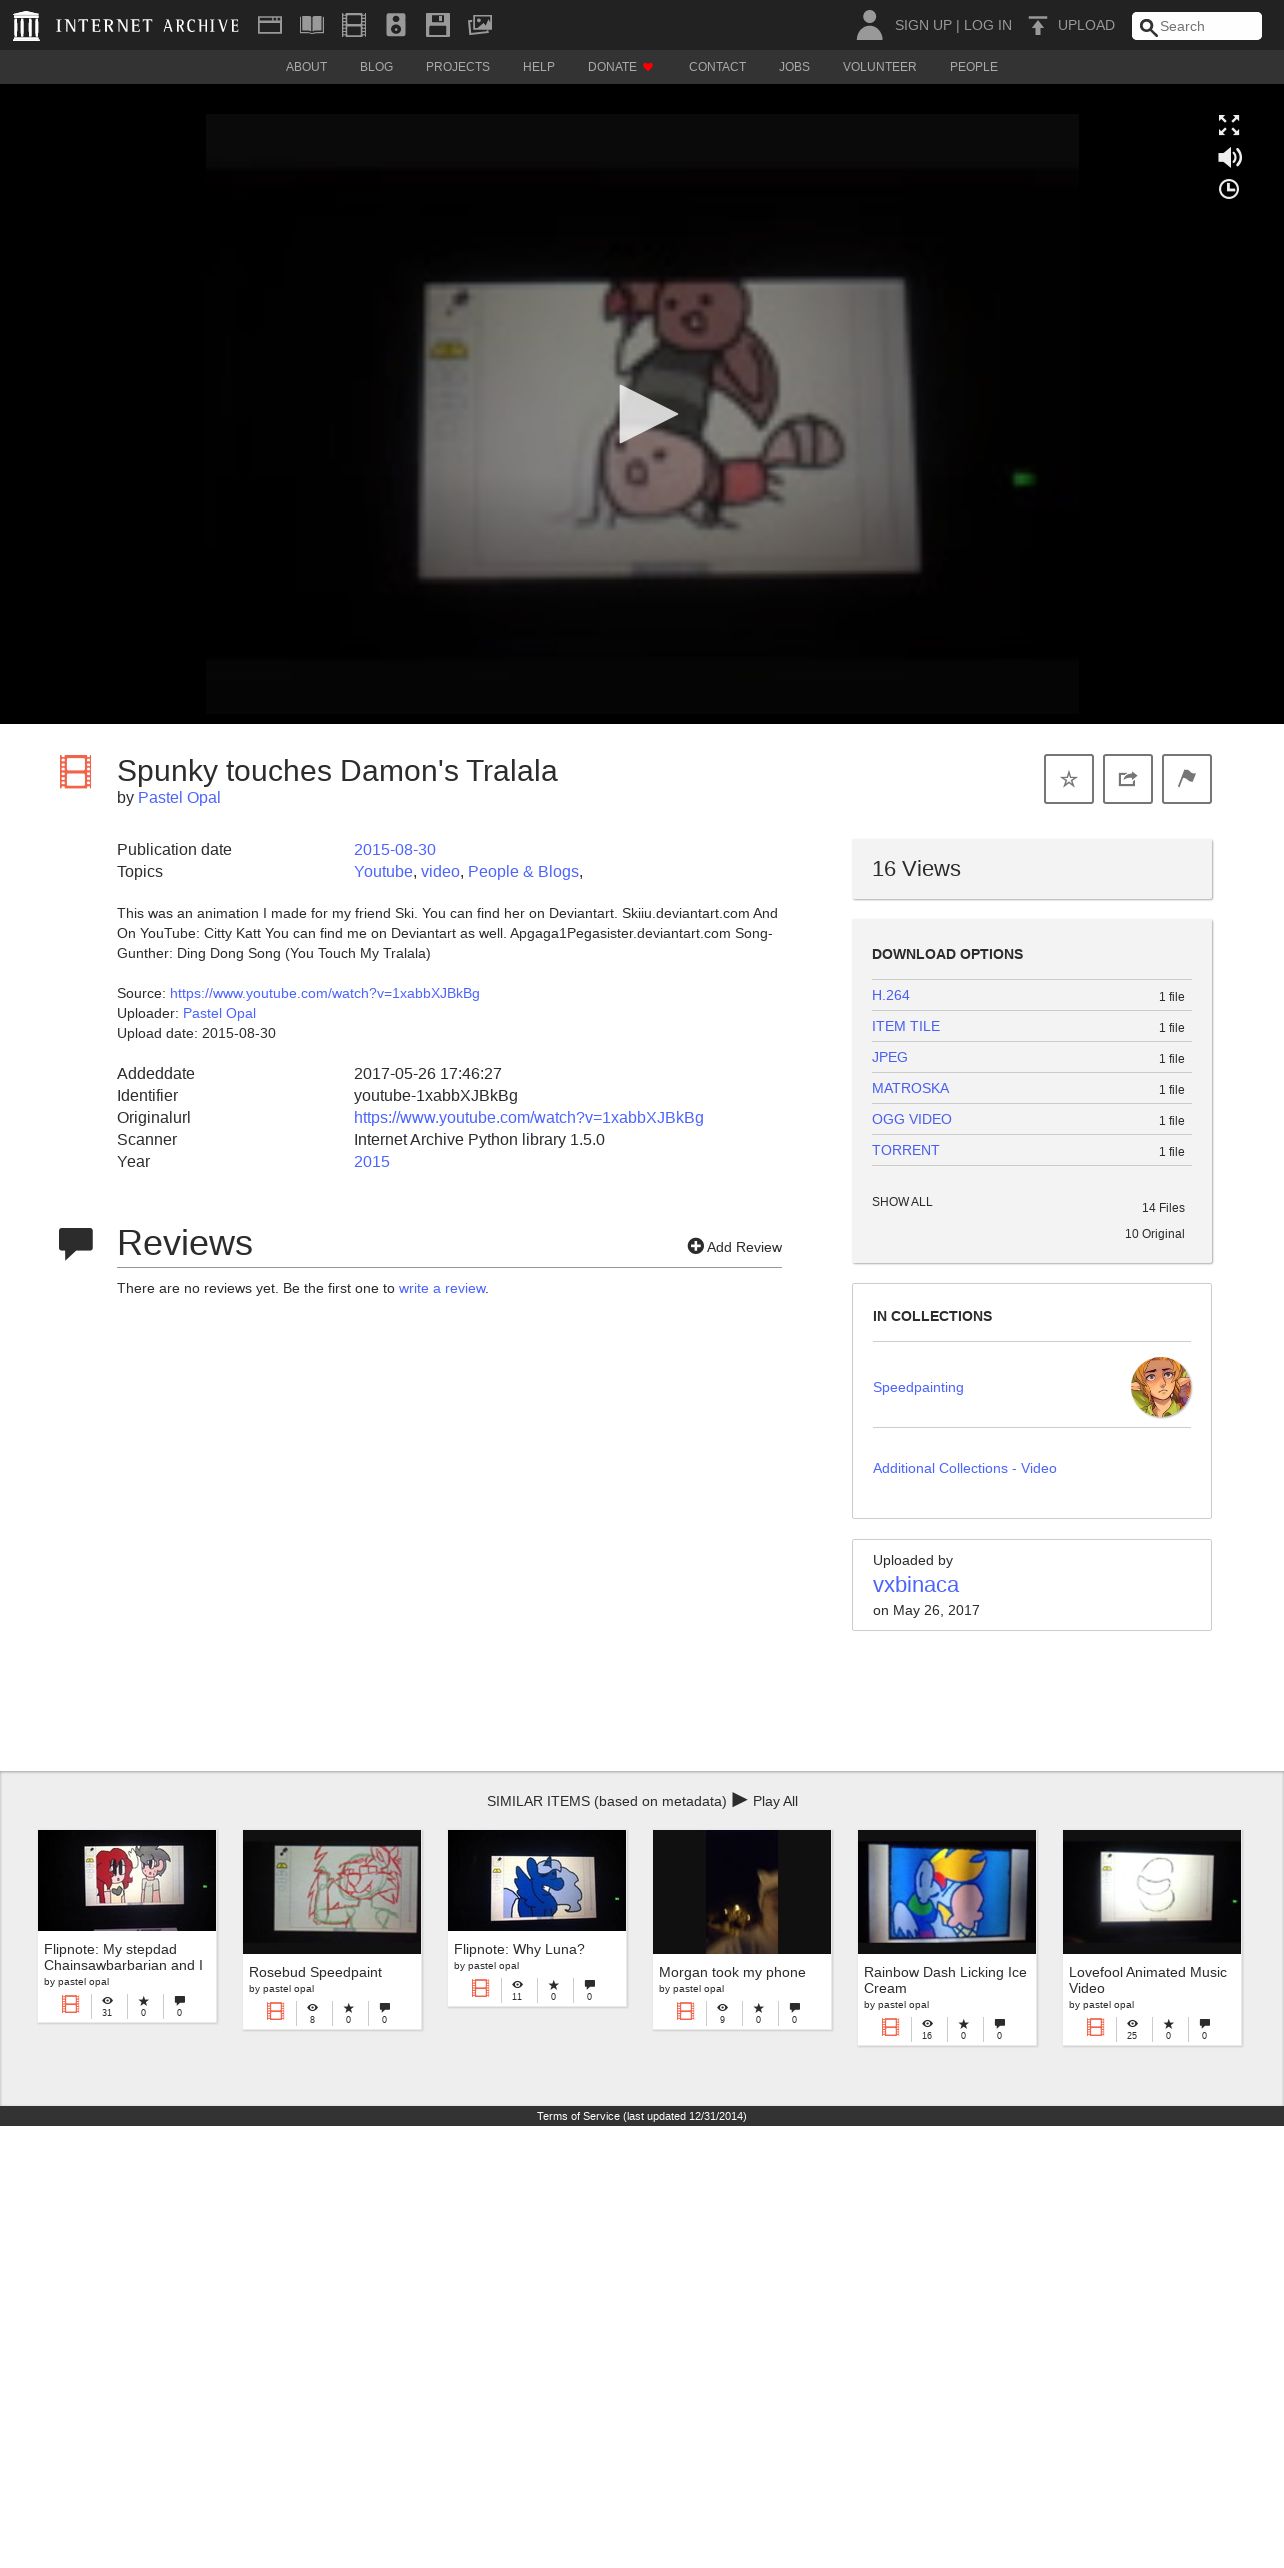The image size is (1284, 2568).
Task: Click the user avatar icon
Action: coord(869,25)
